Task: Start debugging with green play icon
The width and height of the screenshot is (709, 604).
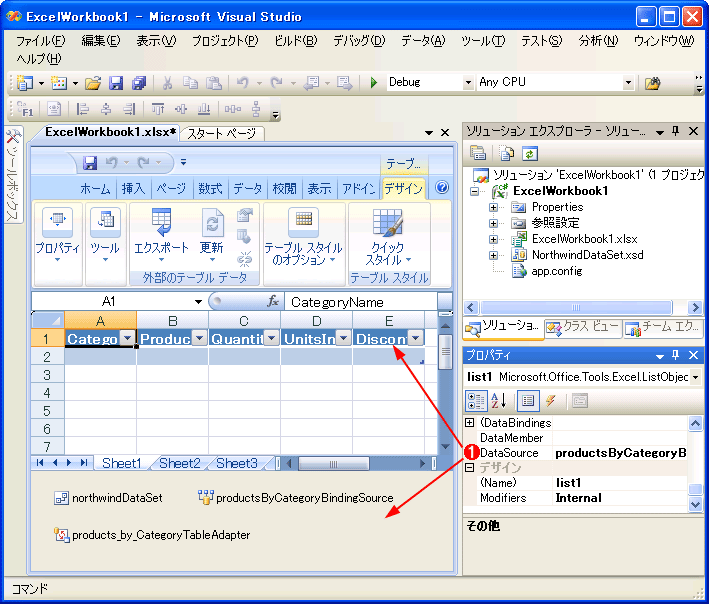Action: click(x=373, y=82)
